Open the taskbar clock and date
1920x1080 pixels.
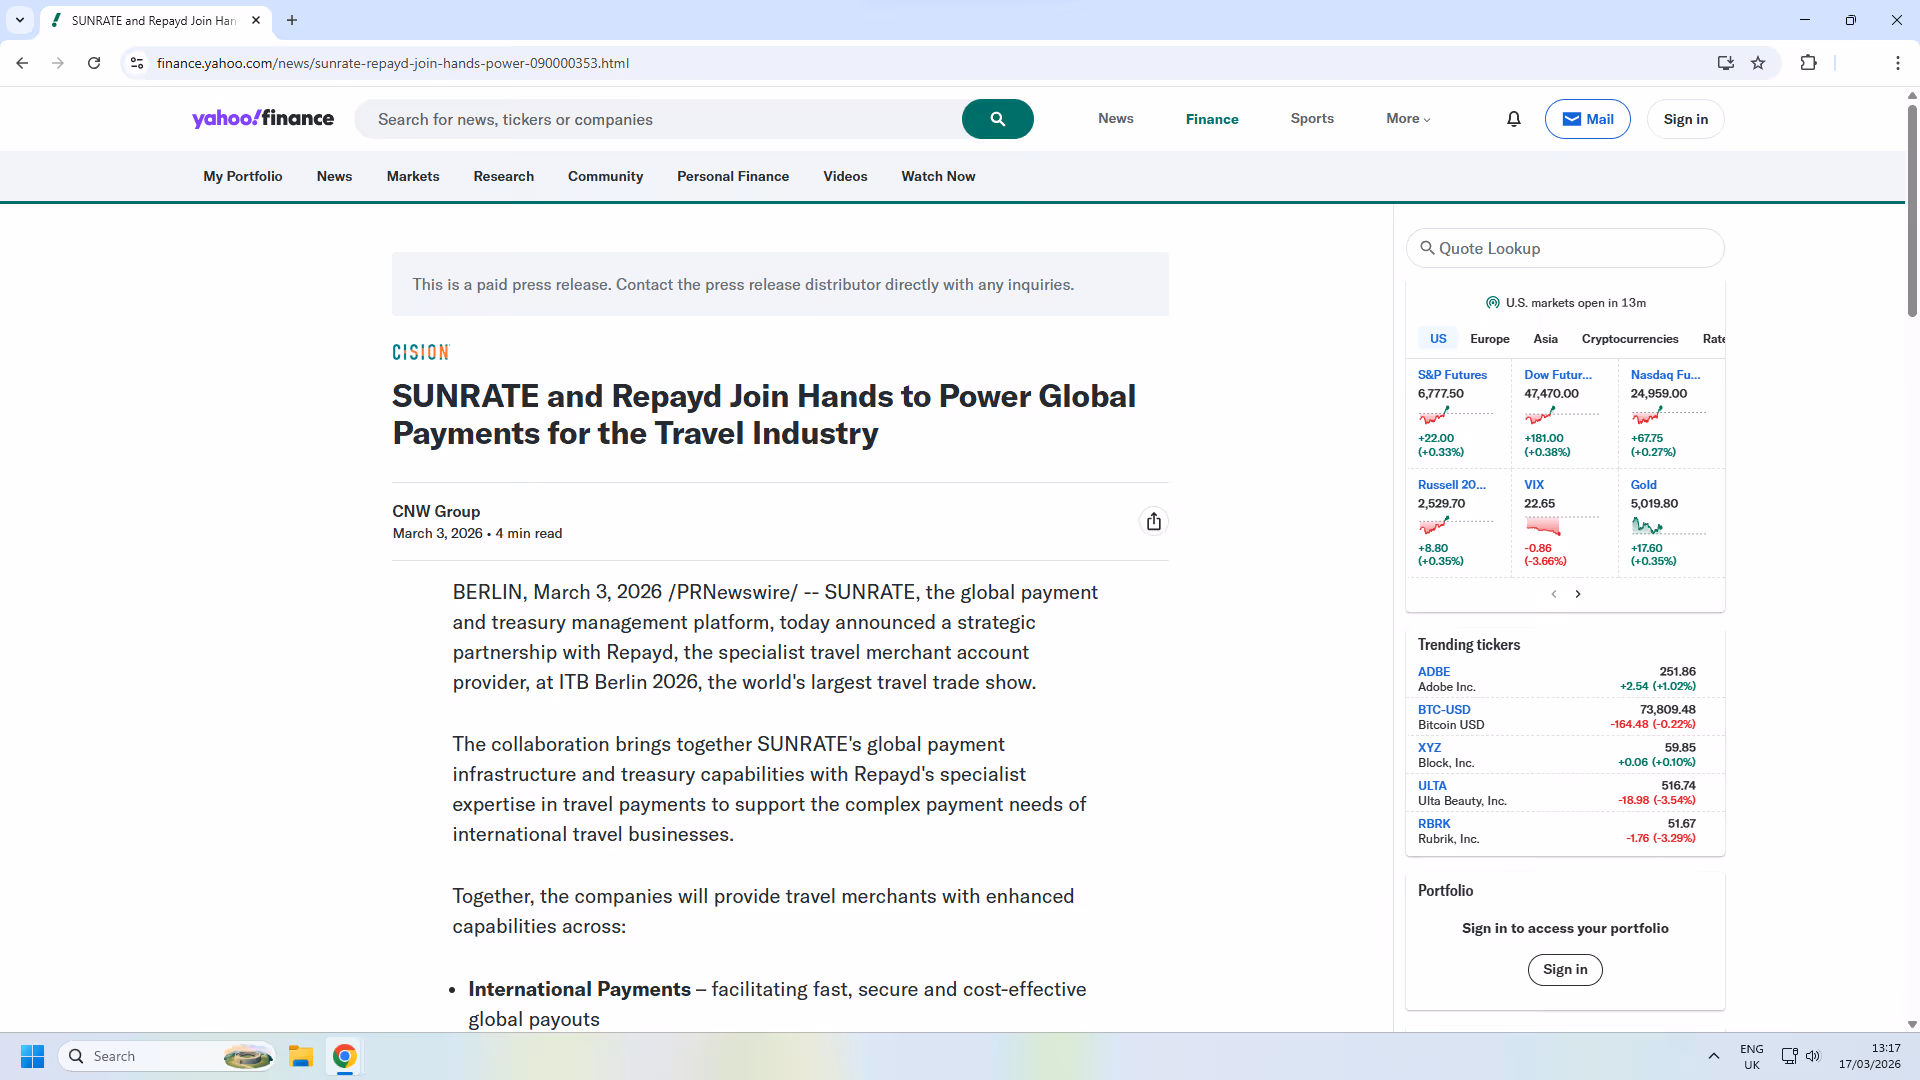point(1869,1056)
